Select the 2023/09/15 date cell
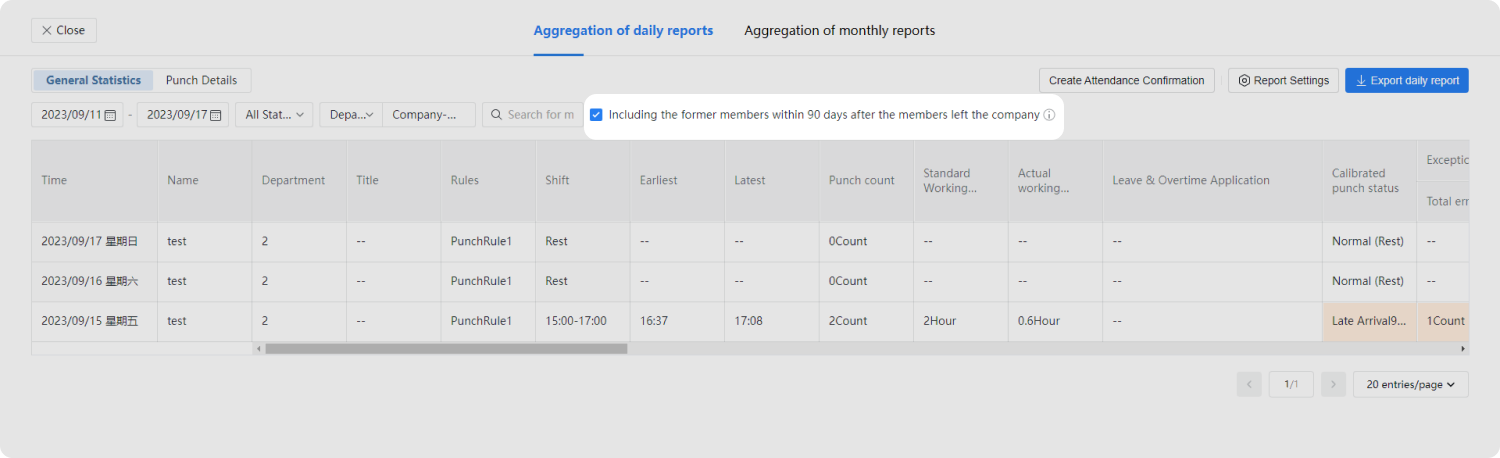Screen dimensions: 1500x458 point(94,322)
